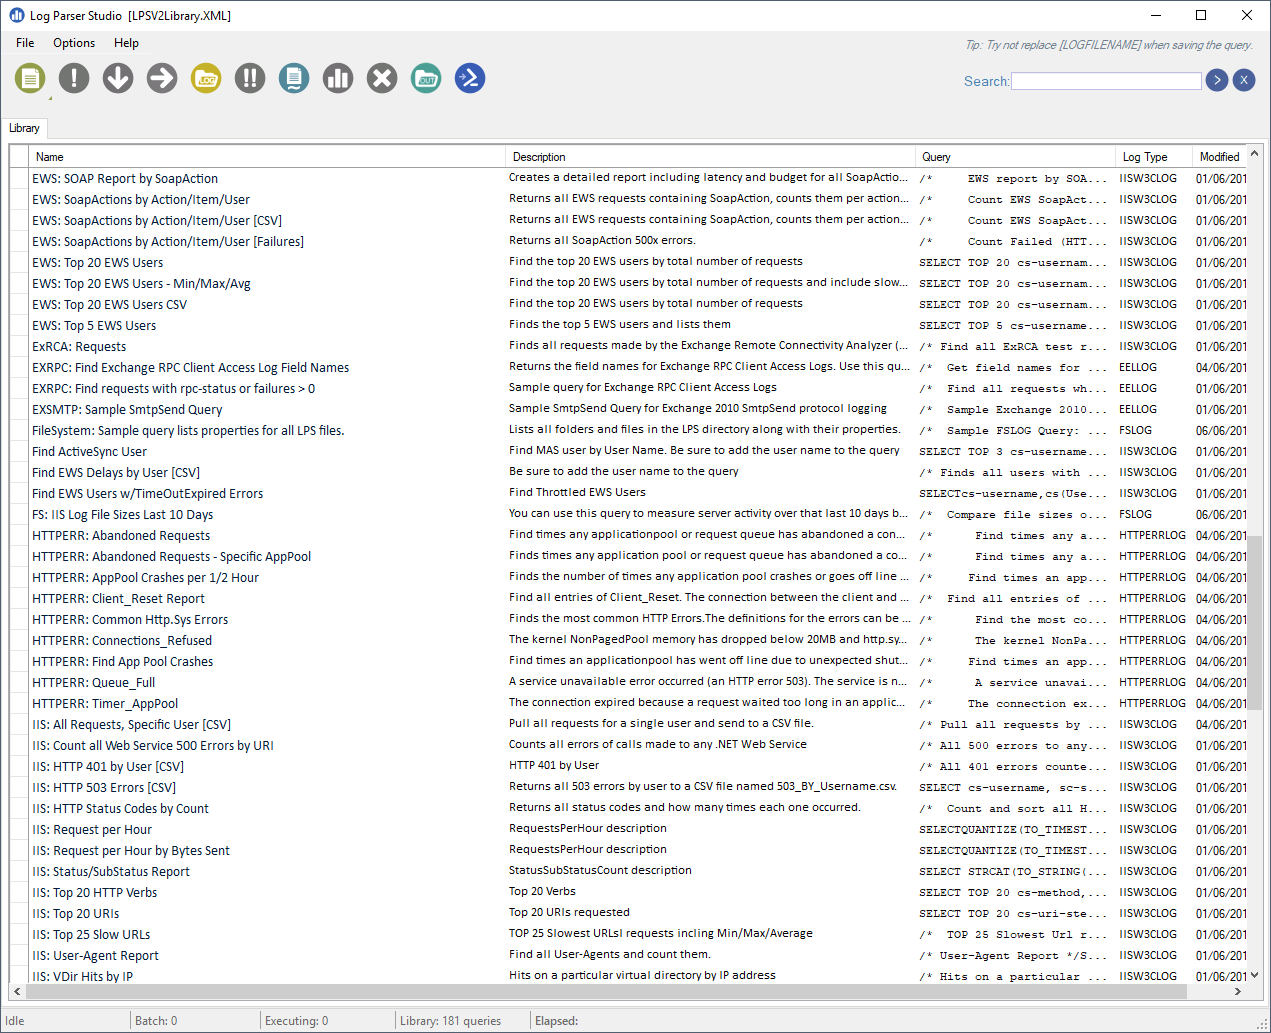Viewport: 1271px width, 1033px height.
Task: Open the teal OUT output folder icon
Action: point(426,78)
